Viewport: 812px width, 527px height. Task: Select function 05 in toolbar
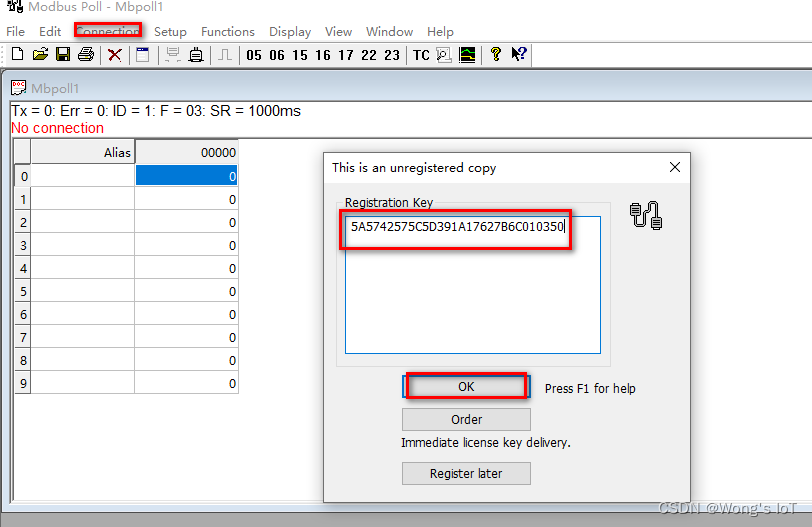(254, 55)
